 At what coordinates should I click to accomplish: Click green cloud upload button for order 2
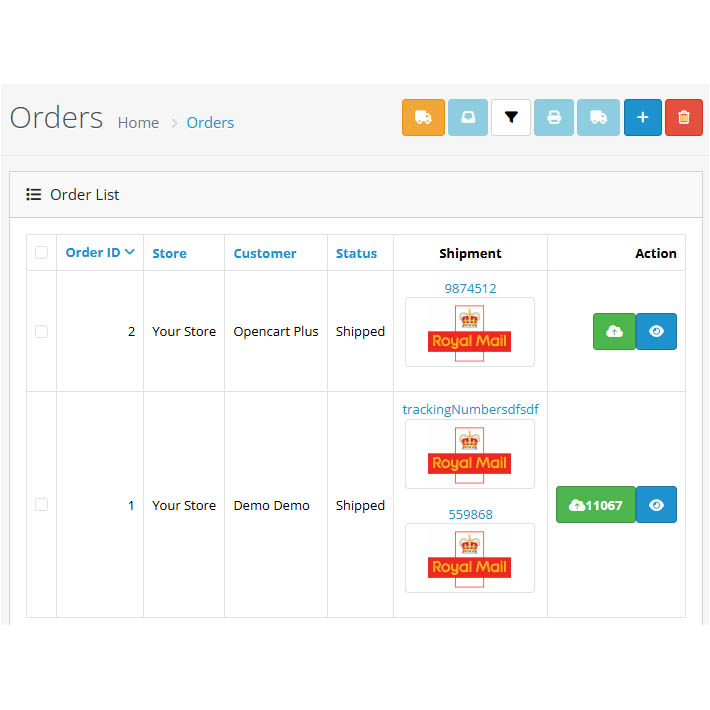614,331
